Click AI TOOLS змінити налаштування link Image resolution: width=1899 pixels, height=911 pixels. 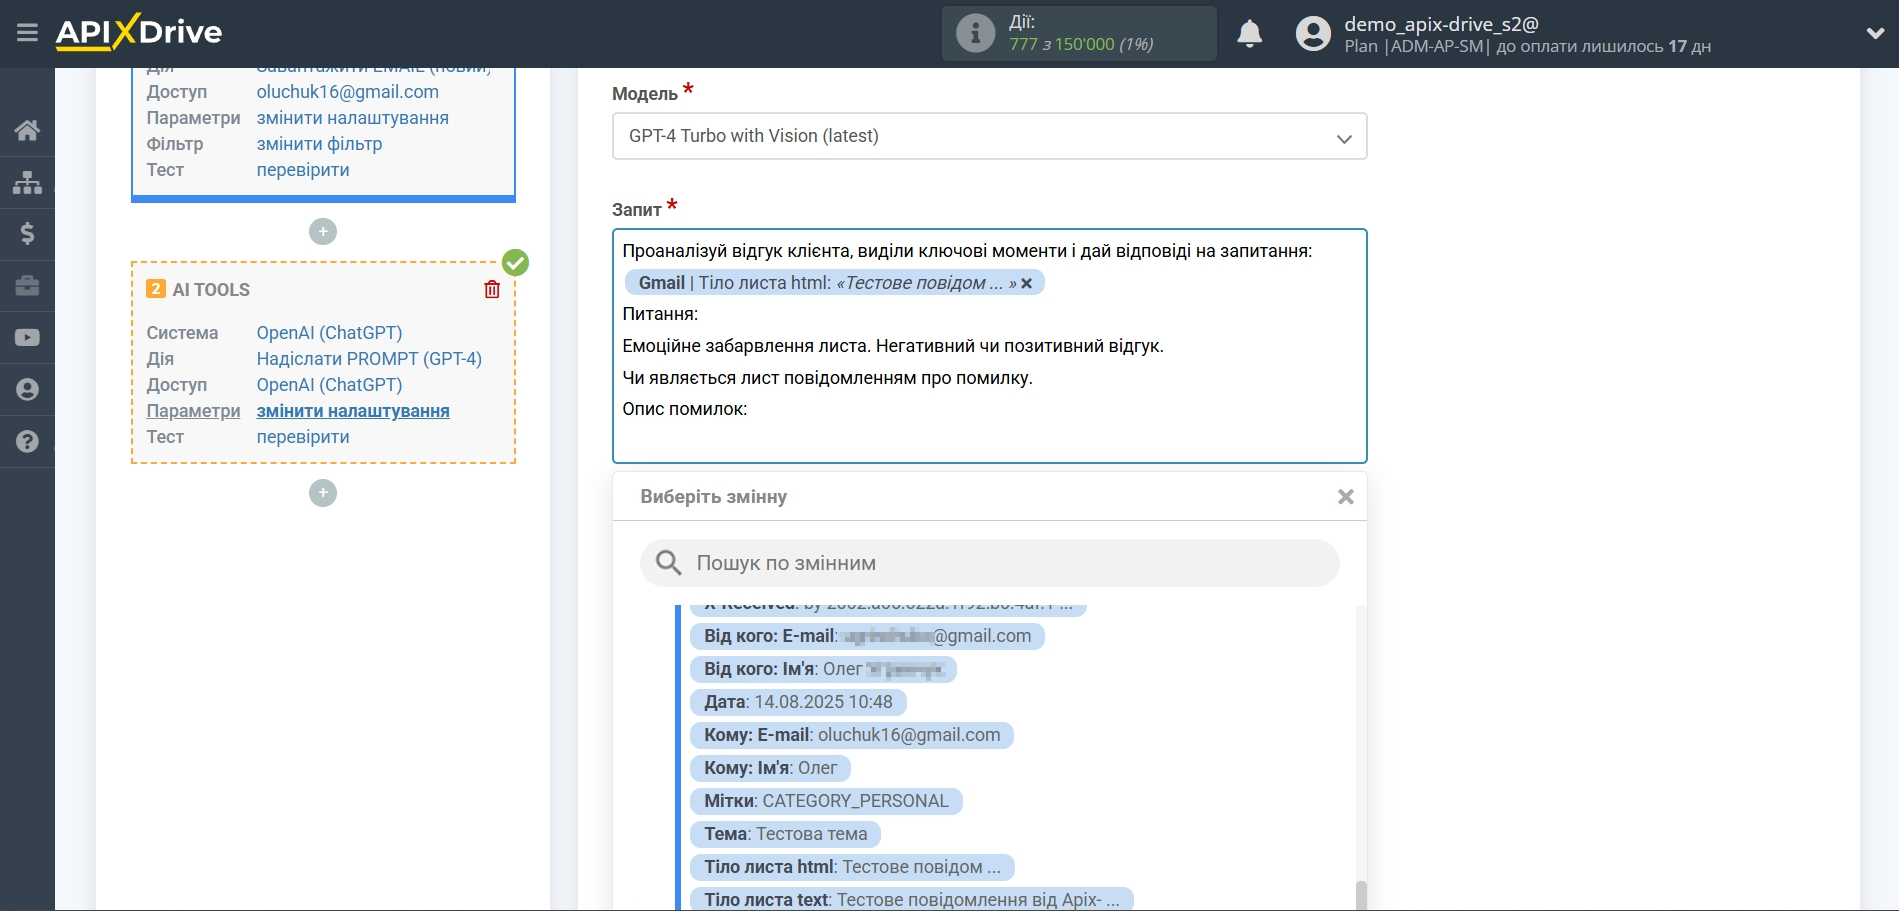point(353,411)
